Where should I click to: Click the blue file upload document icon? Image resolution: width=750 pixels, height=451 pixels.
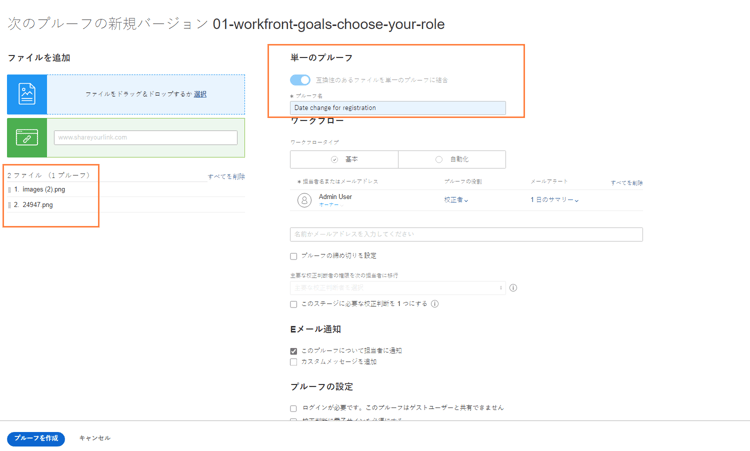[27, 94]
